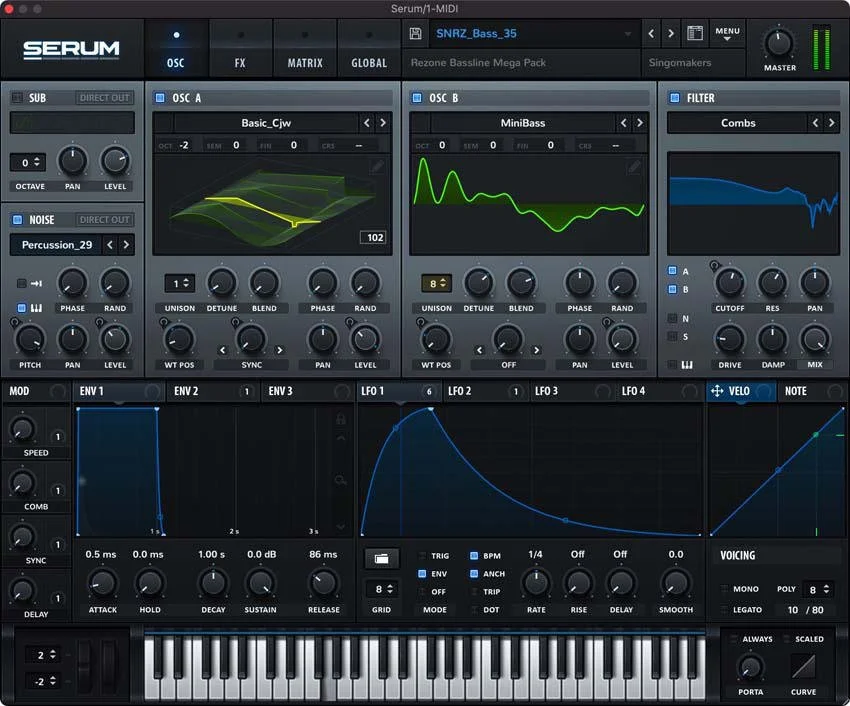Click the OFF warp mode label
The height and width of the screenshot is (706, 850).
click(508, 365)
